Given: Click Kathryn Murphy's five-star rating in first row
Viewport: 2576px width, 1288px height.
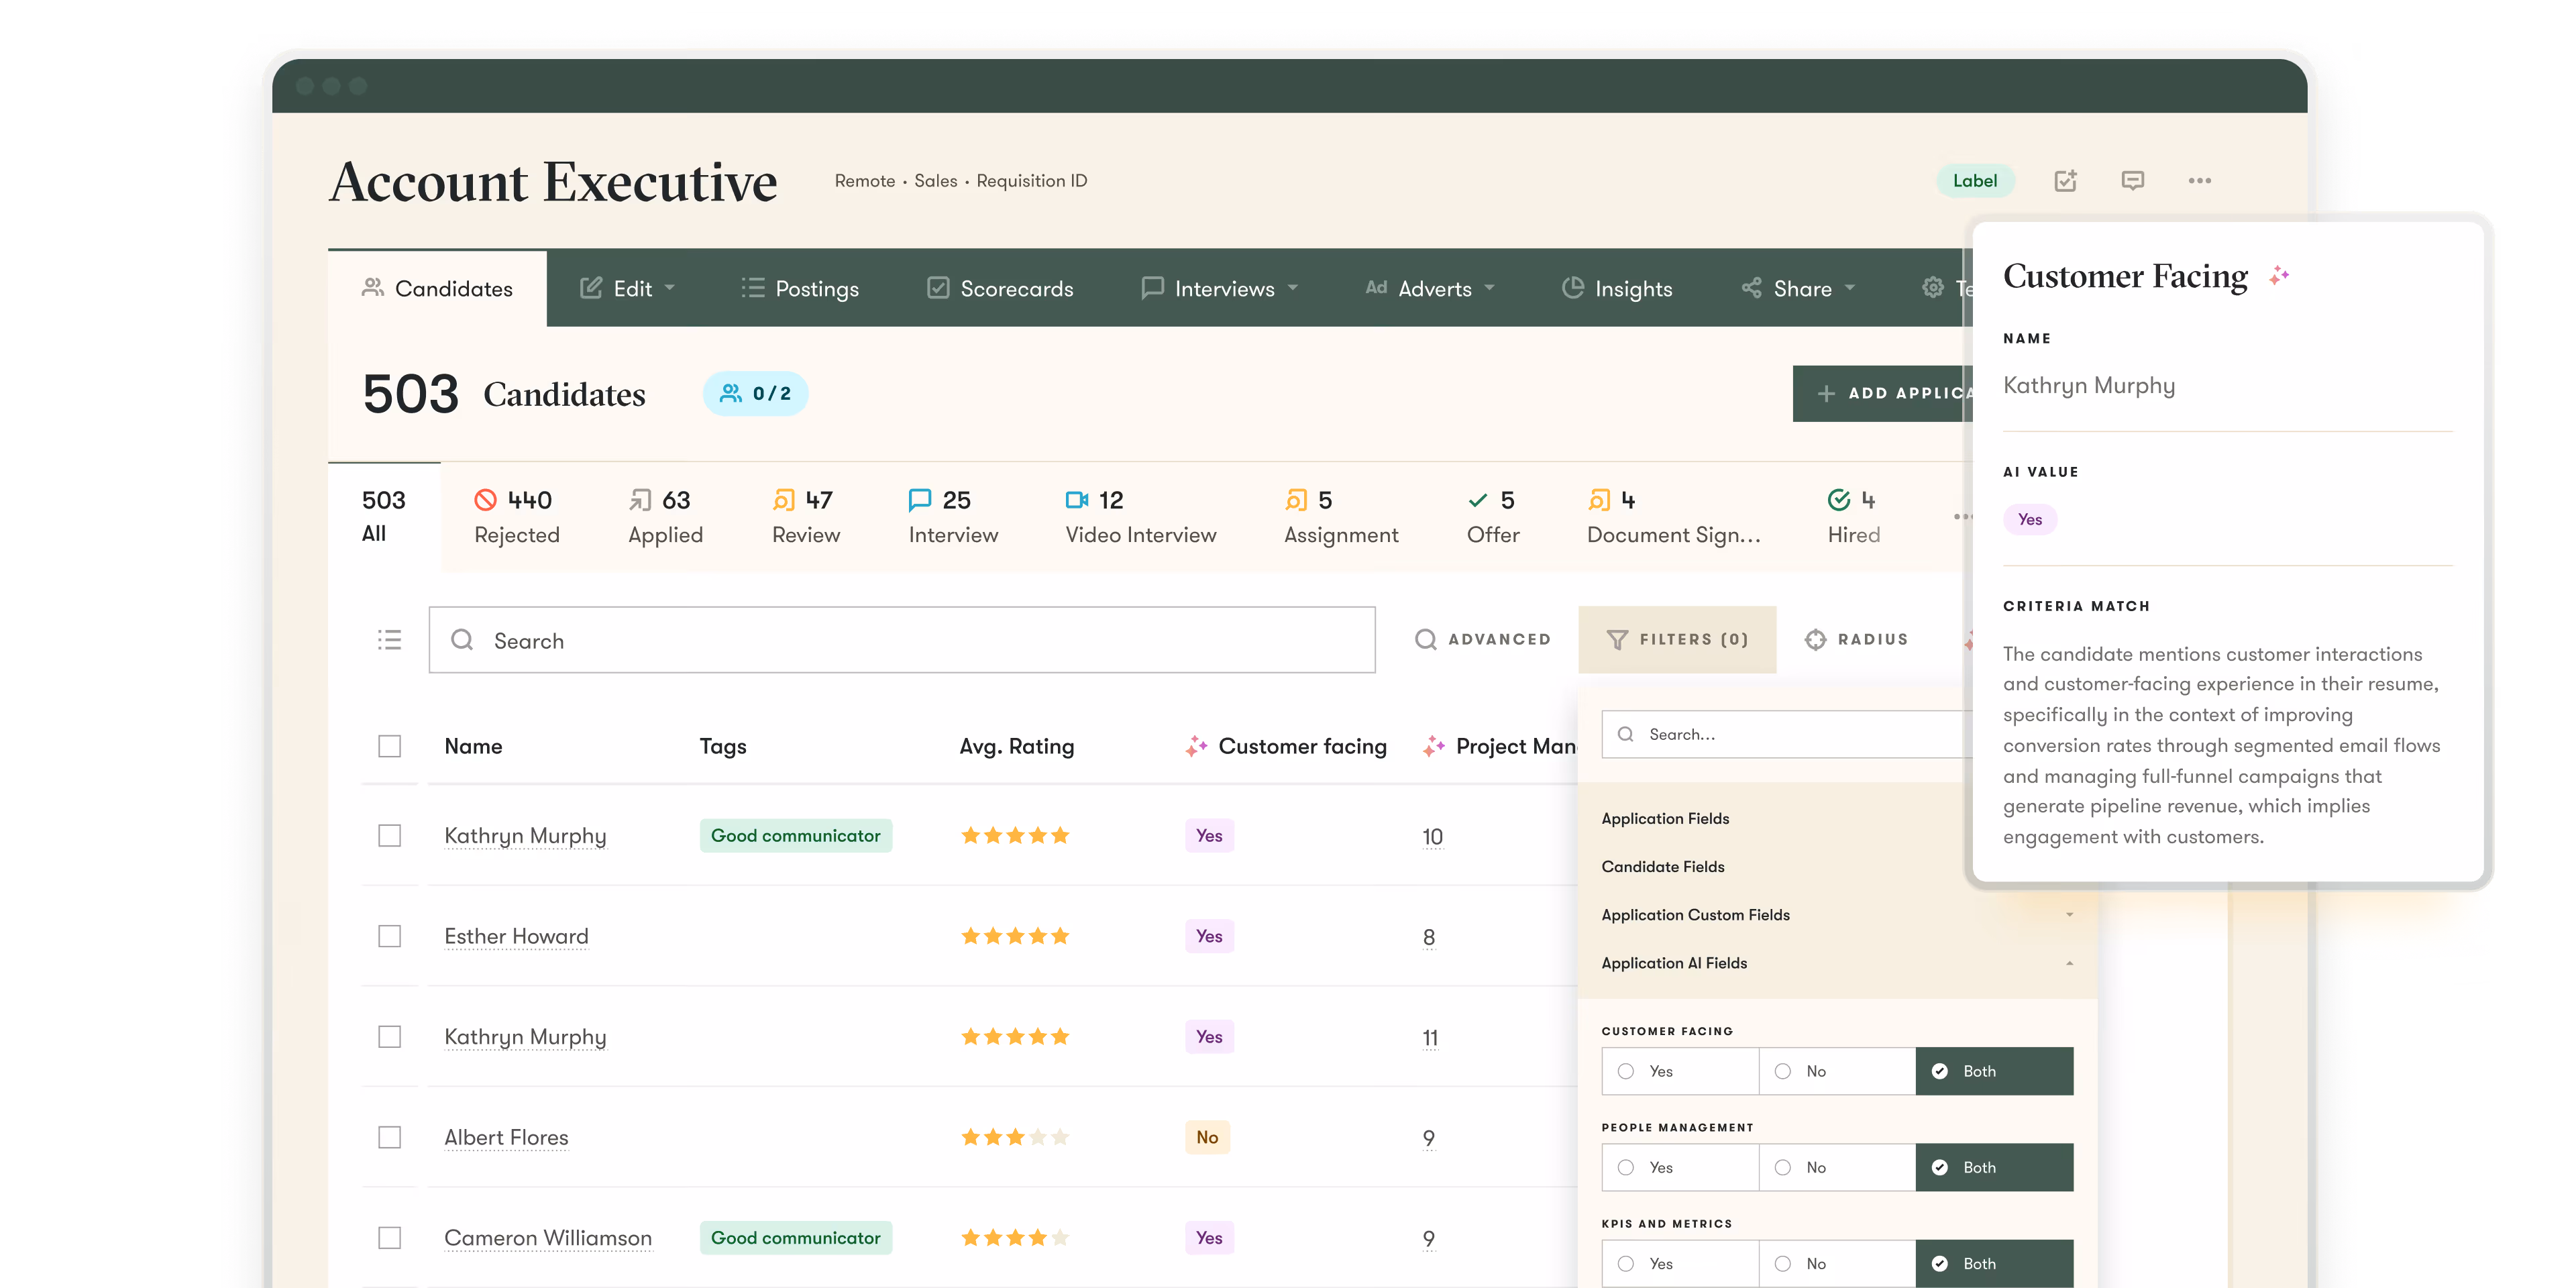Looking at the screenshot, I should click(x=1015, y=835).
